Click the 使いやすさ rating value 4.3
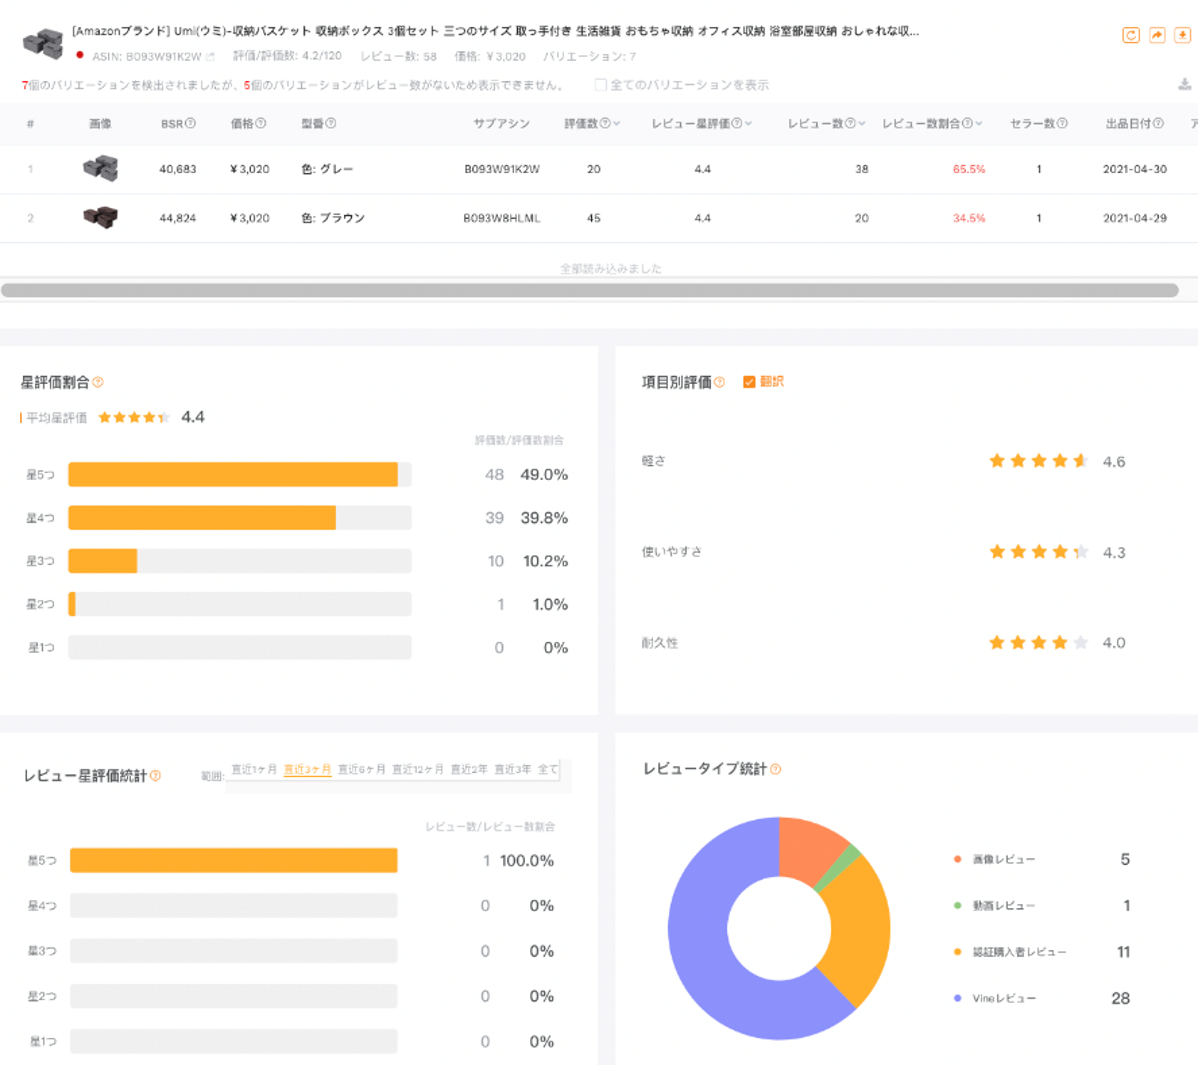 1114,552
